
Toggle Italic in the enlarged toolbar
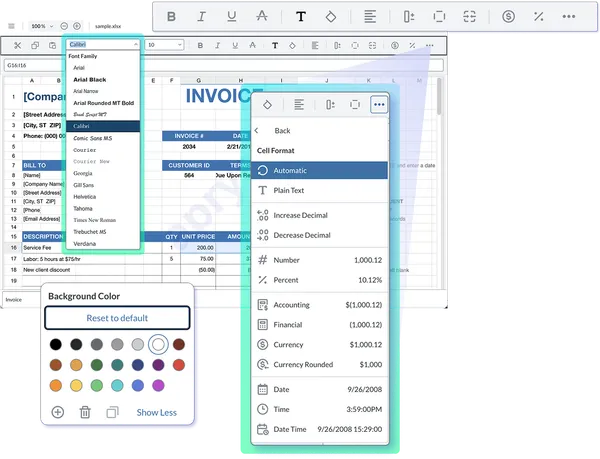tap(201, 16)
